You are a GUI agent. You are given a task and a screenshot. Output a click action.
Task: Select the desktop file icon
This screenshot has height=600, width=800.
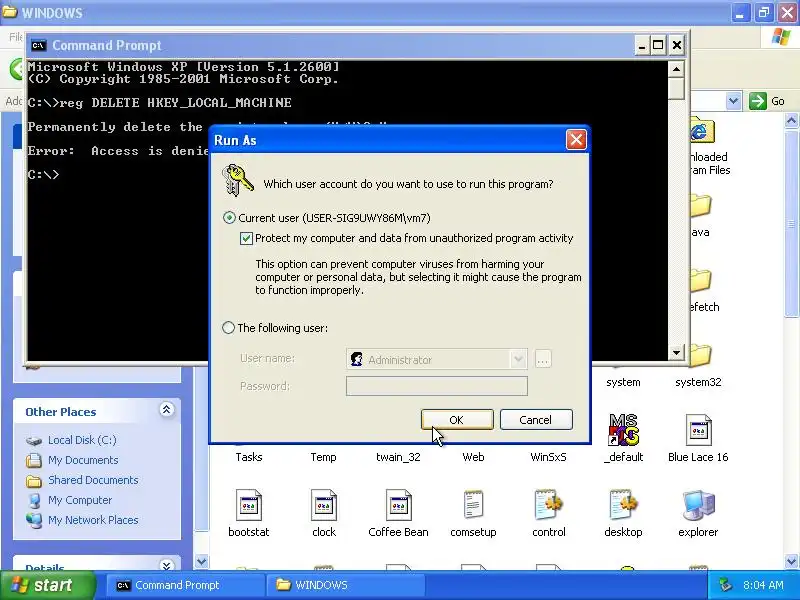tap(623, 505)
